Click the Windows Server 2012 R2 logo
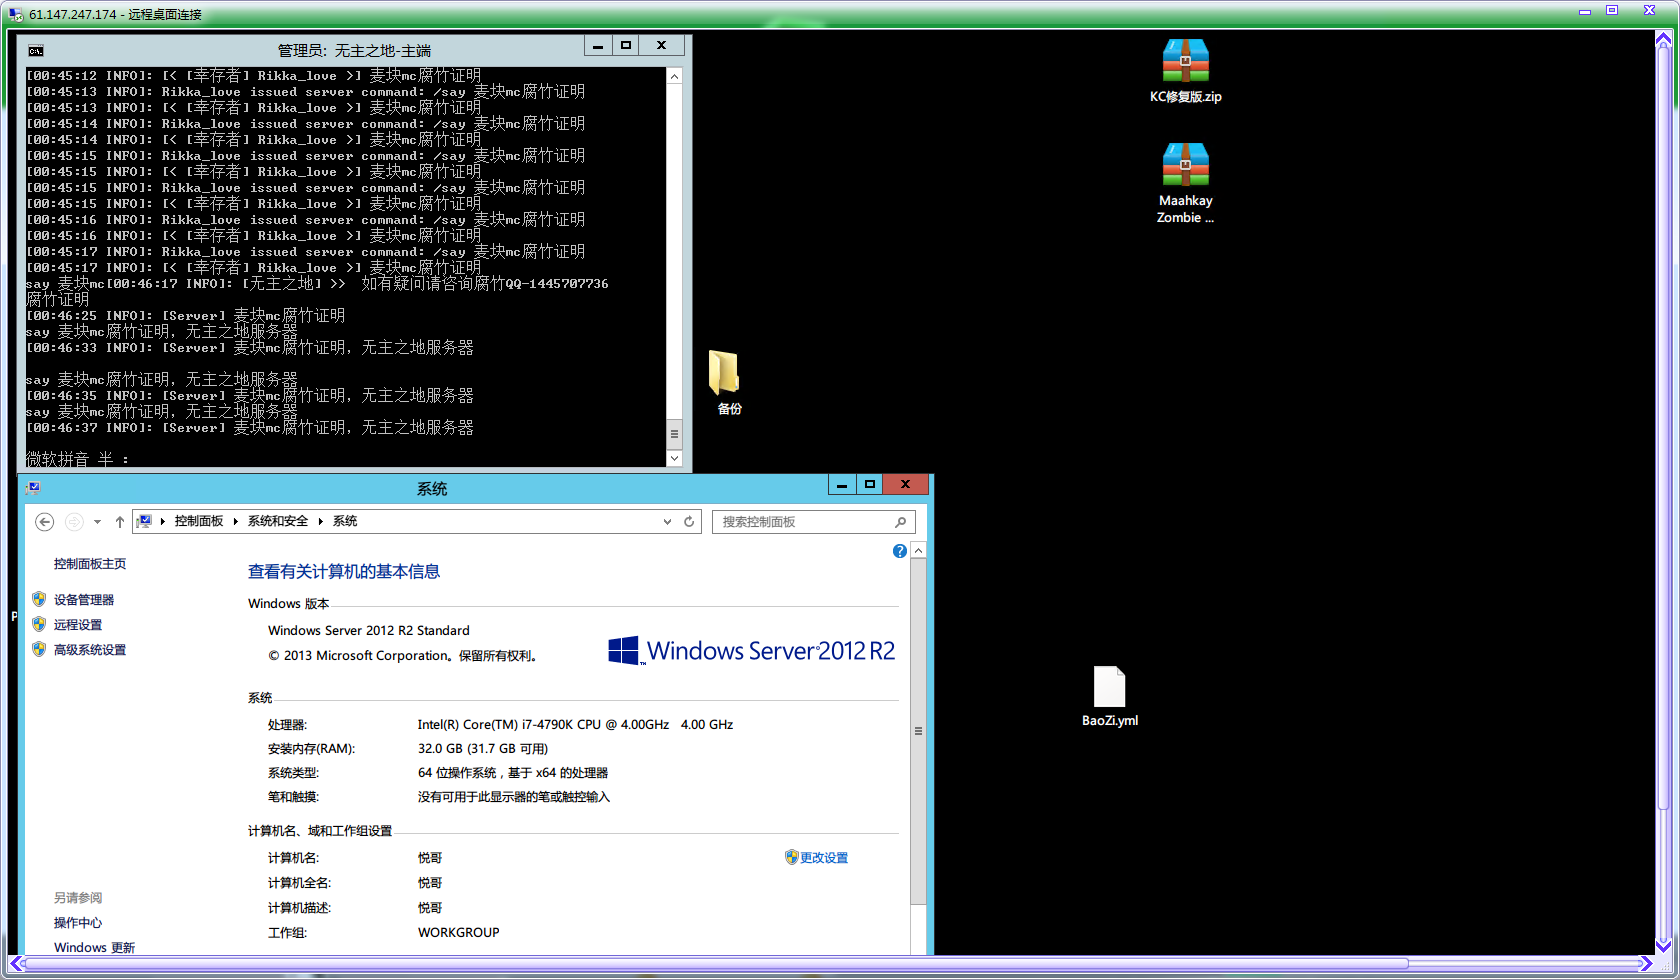This screenshot has width=1680, height=980. point(751,651)
